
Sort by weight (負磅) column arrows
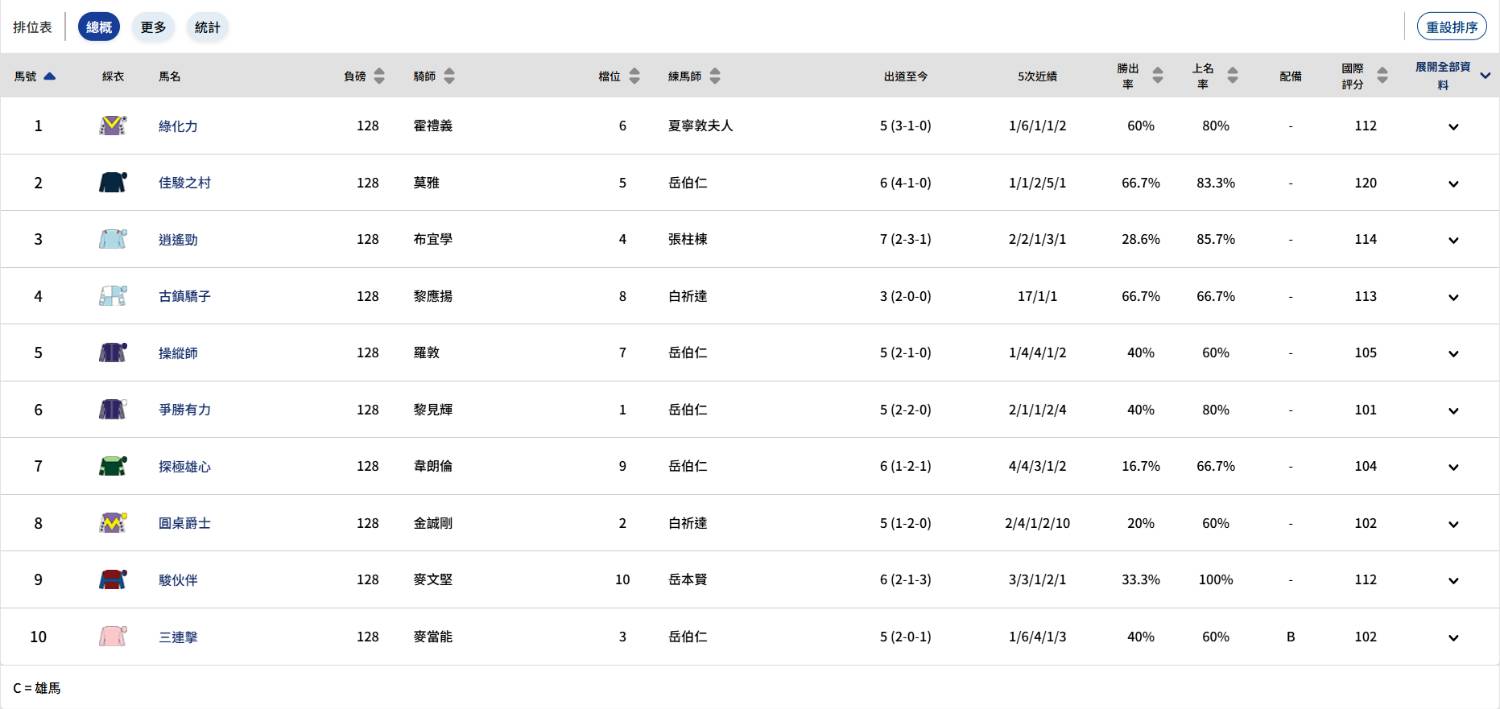coord(379,76)
